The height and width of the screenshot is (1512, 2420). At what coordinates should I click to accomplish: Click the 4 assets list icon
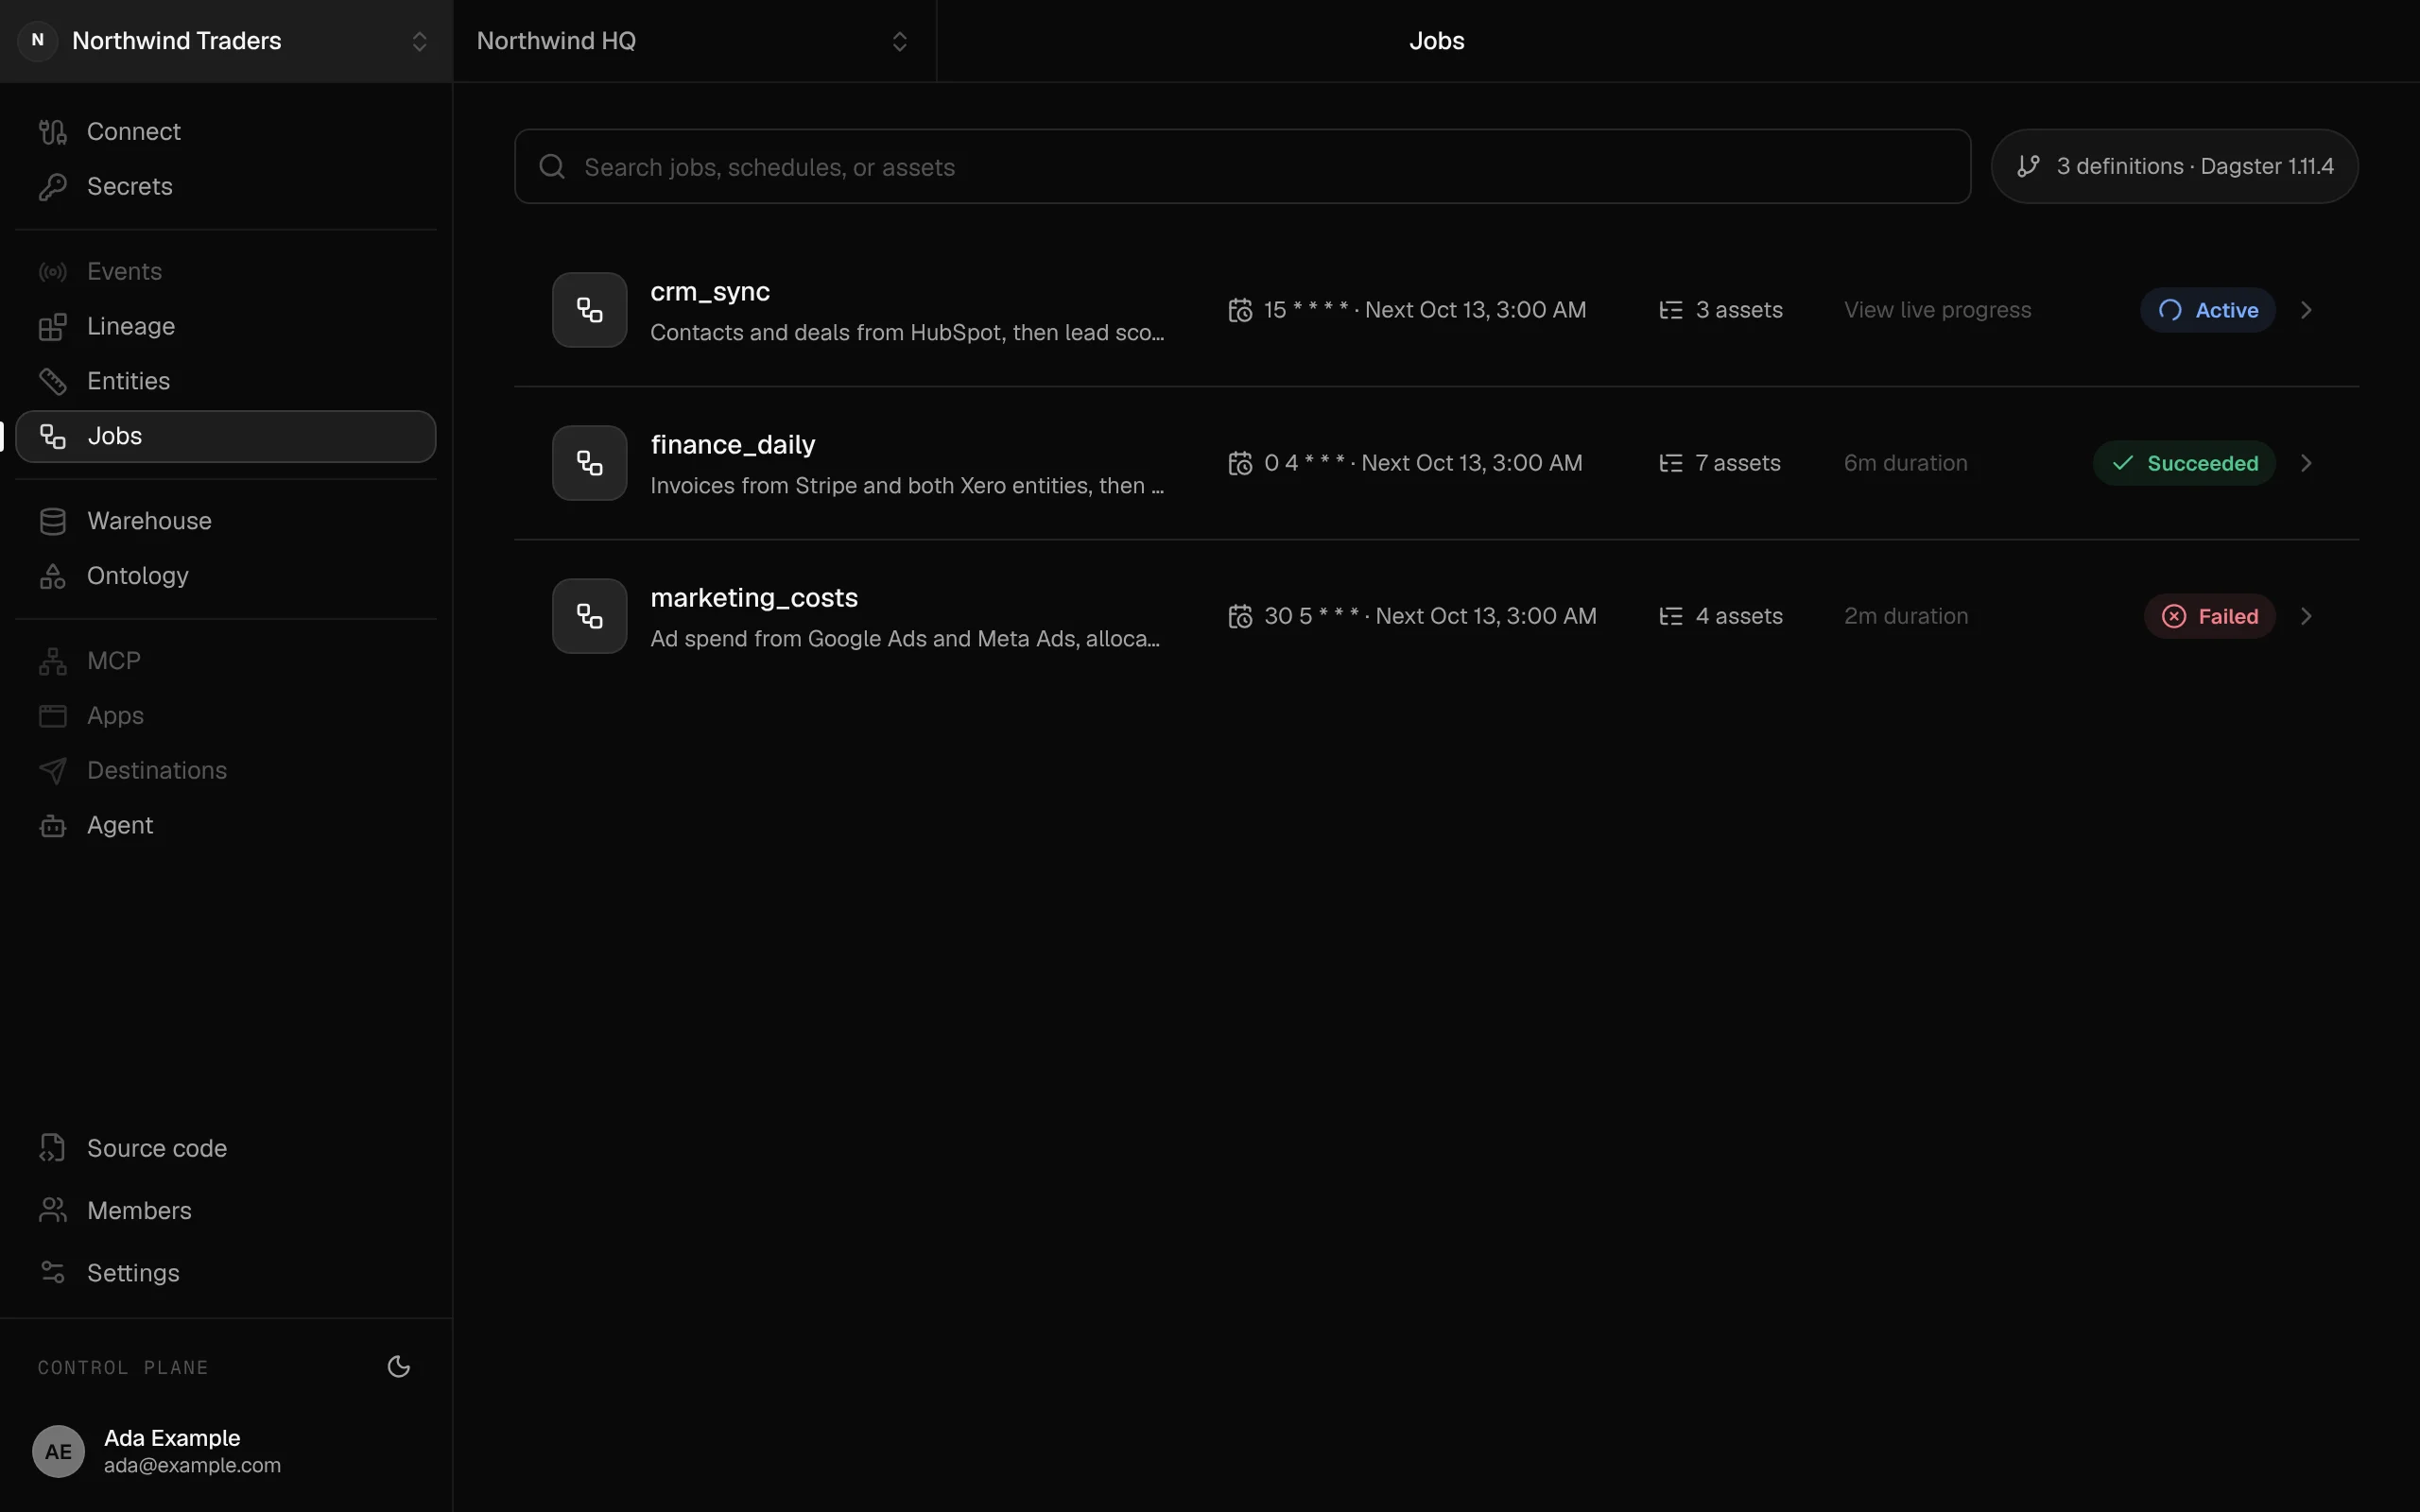(1671, 617)
